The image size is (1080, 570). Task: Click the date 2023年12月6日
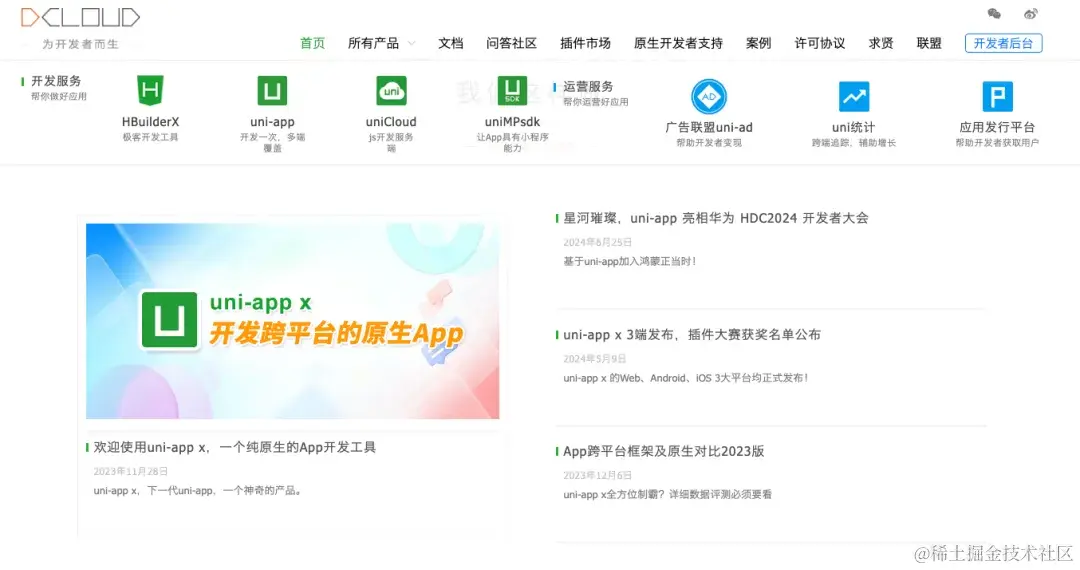tap(597, 476)
